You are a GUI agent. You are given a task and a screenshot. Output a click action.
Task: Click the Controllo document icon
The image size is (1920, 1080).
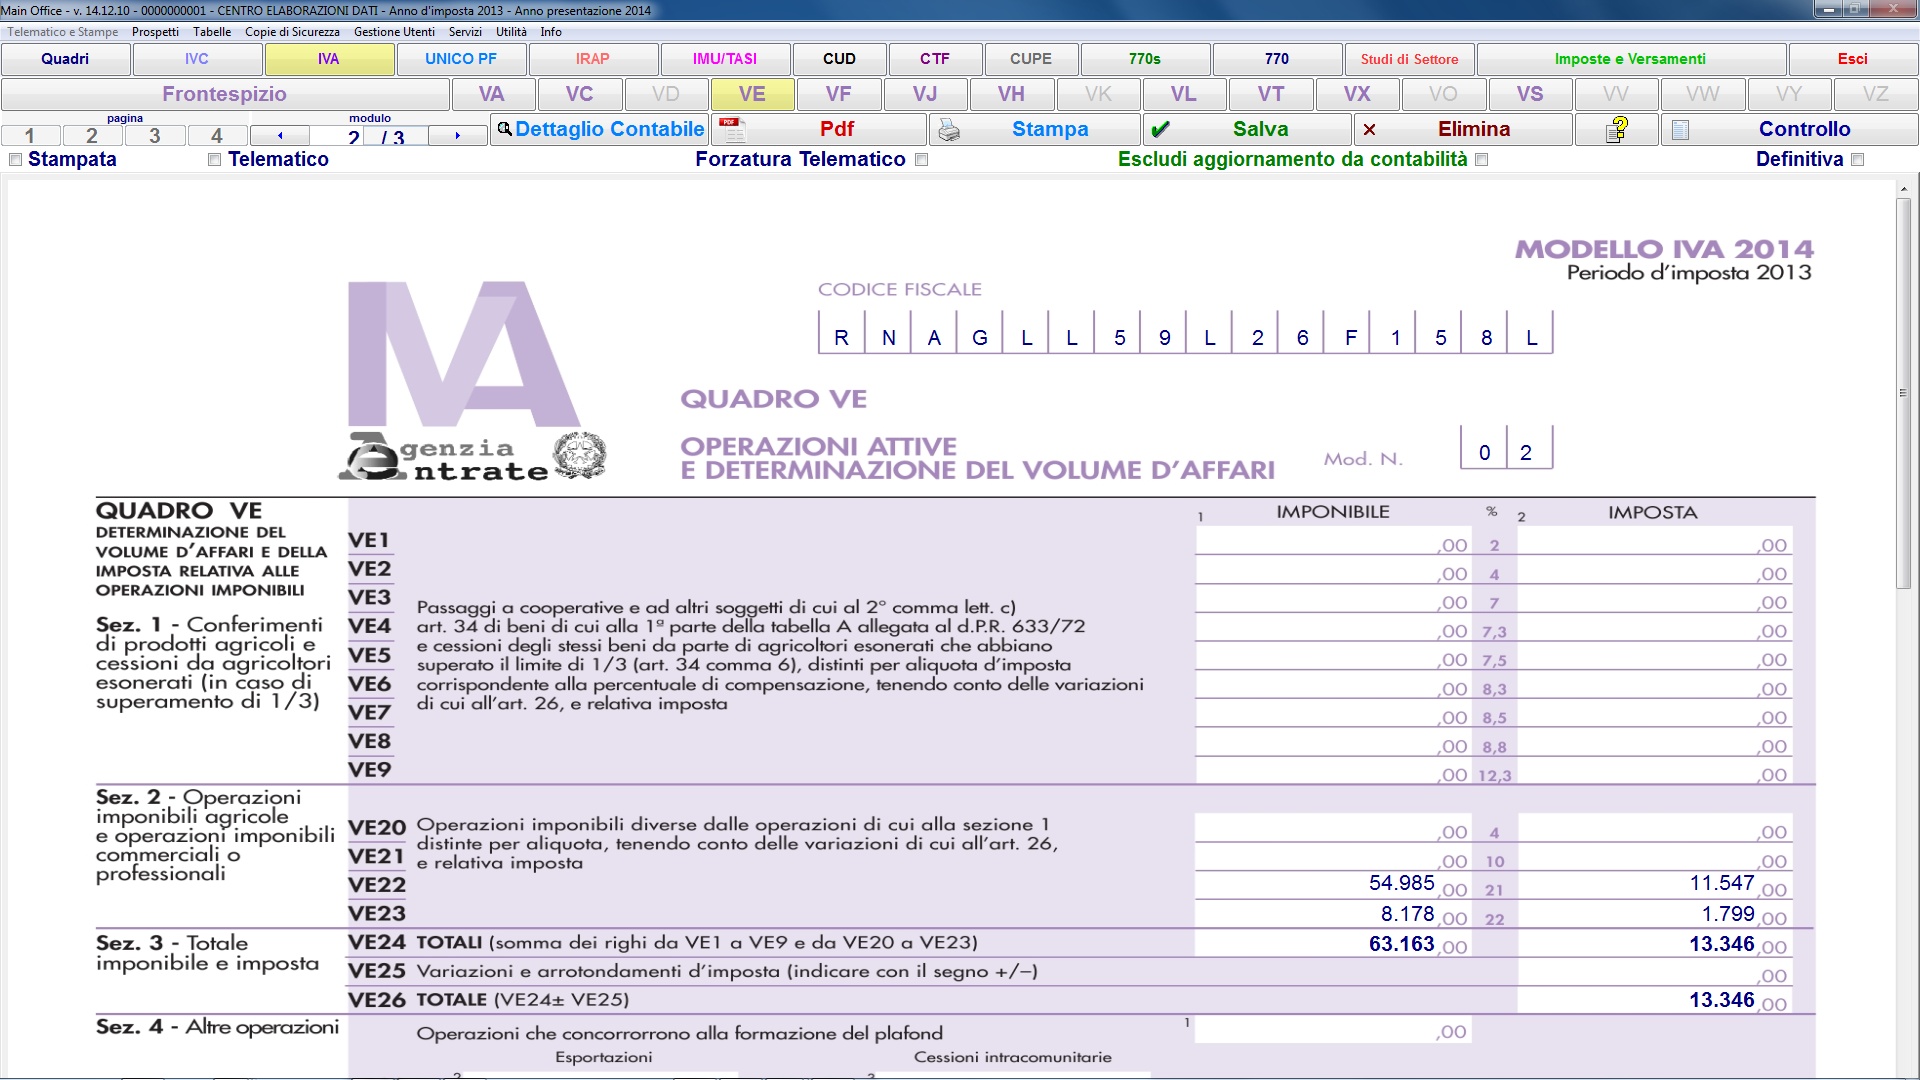pos(1680,130)
